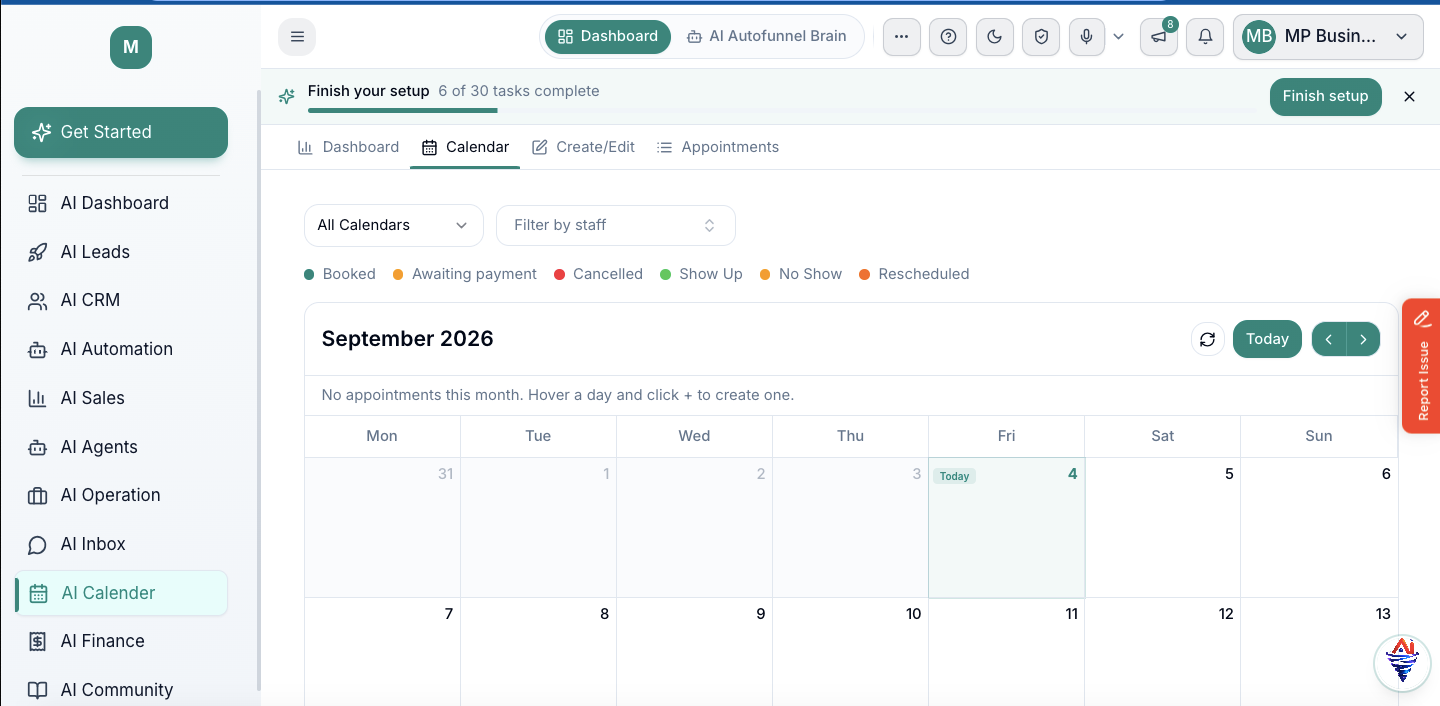1440x706 pixels.
Task: Click the Sat column header
Action: coord(1163,436)
